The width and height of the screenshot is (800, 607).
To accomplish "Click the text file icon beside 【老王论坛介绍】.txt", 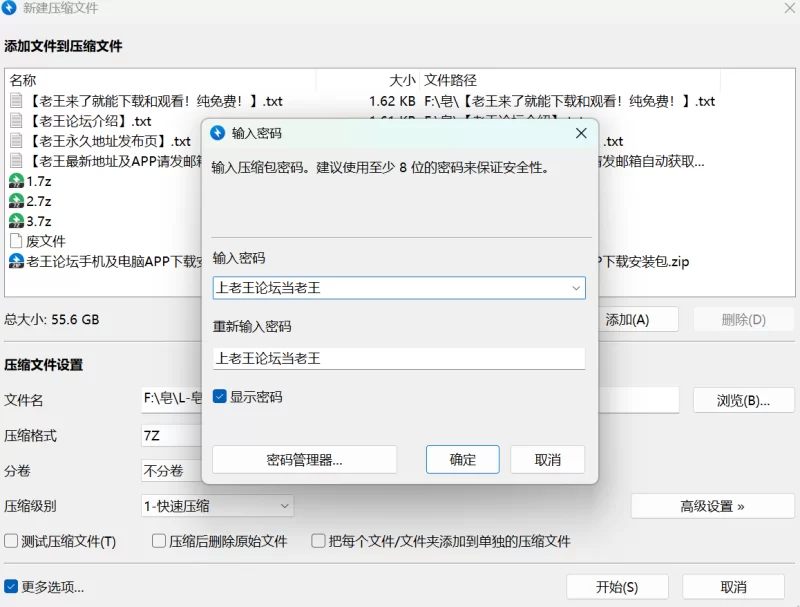I will (16, 121).
